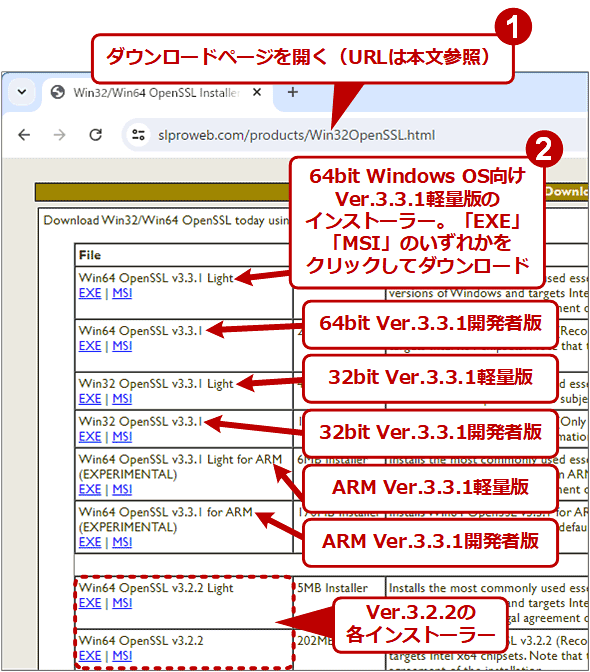Download MSI for Win64 v3.3.1 Light for ARM
Image resolution: width=590 pixels, height=672 pixels.
point(122,489)
